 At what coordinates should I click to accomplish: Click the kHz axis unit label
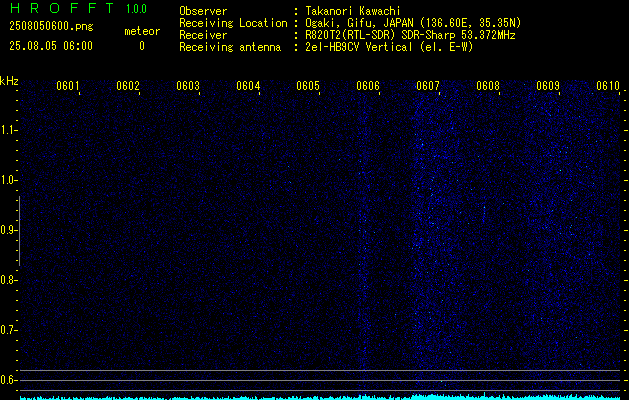tap(9, 81)
